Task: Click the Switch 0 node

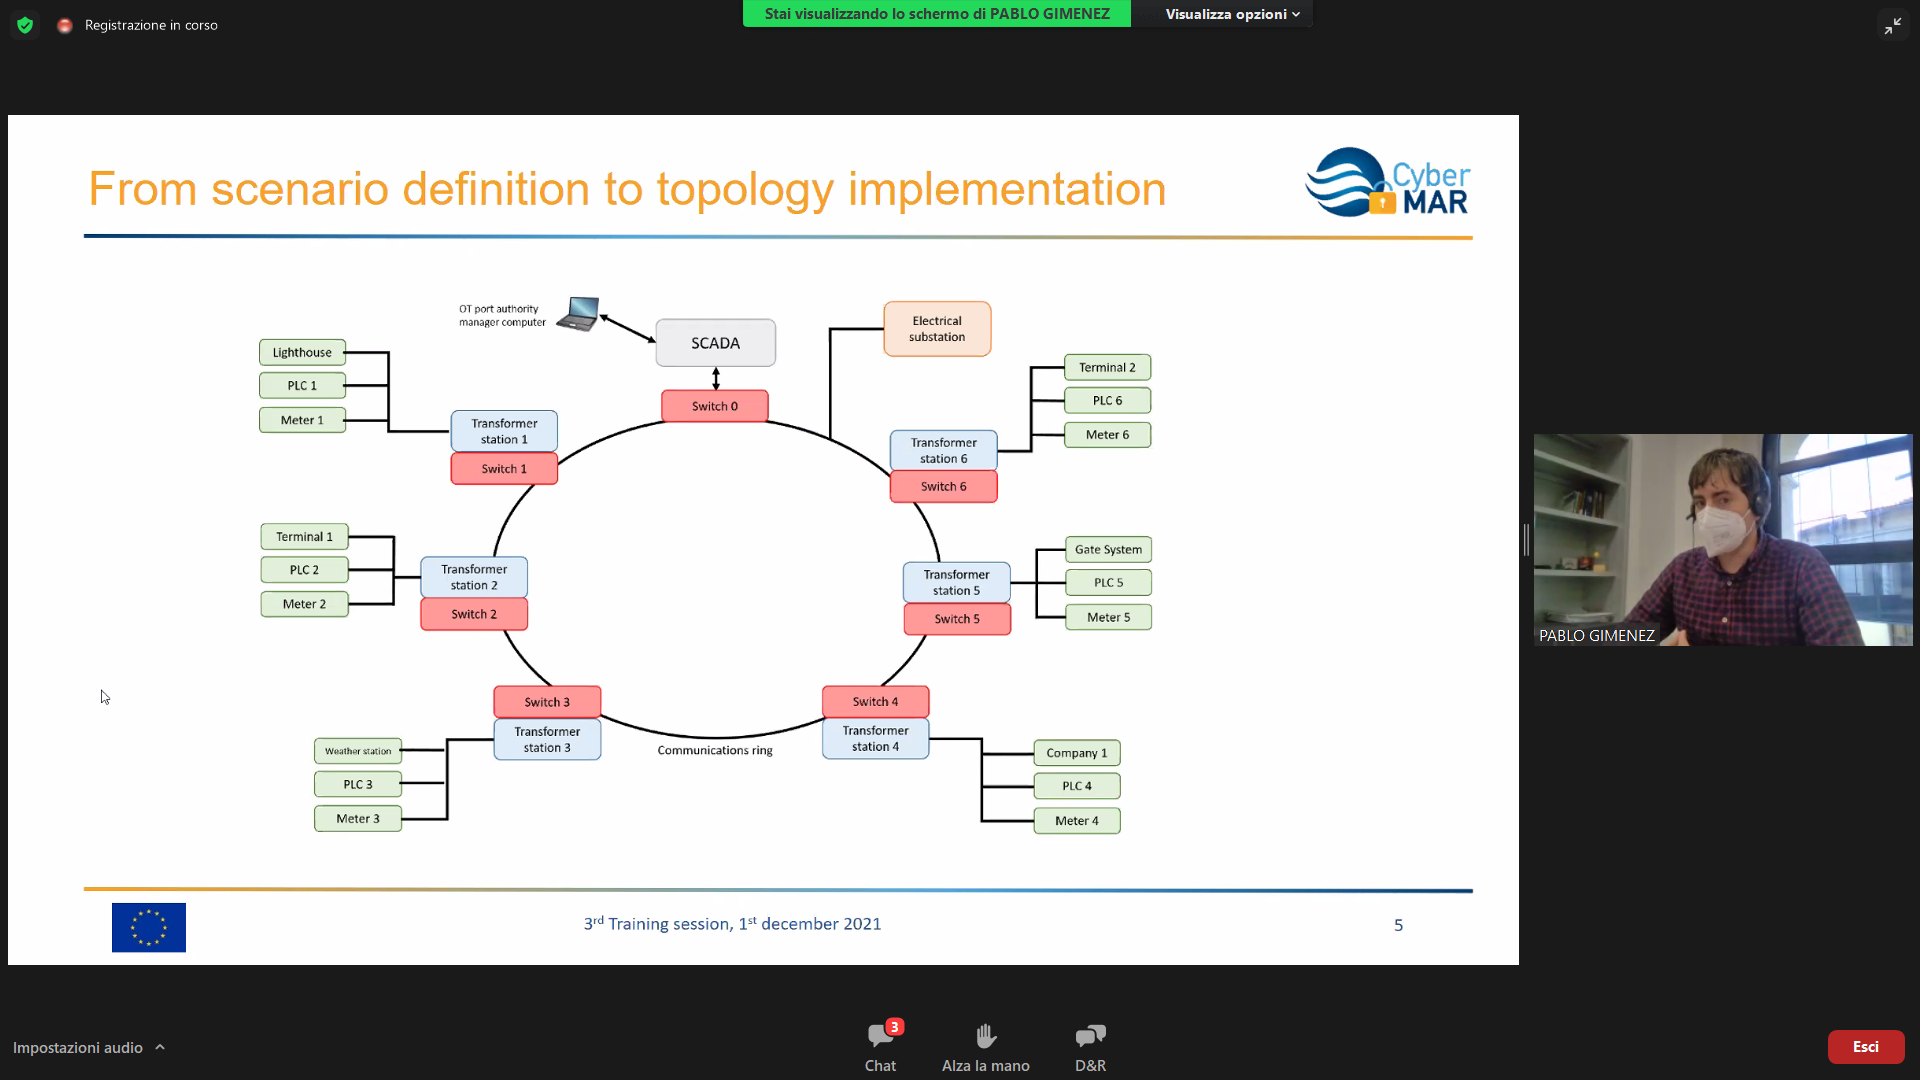Action: 714,406
